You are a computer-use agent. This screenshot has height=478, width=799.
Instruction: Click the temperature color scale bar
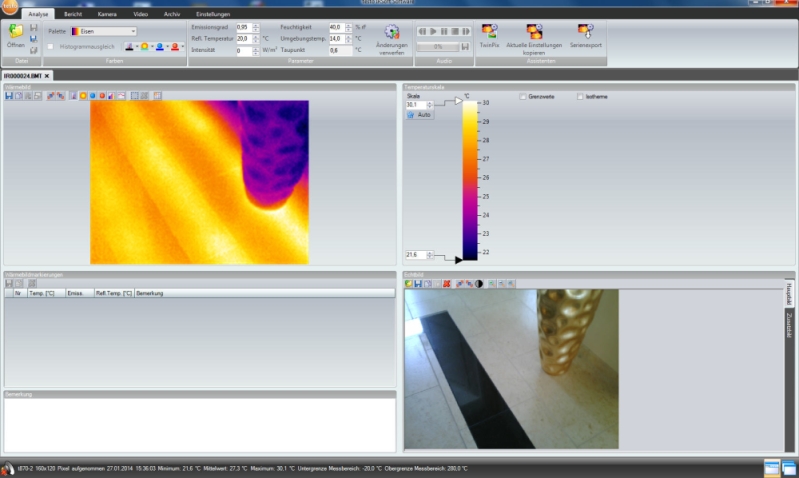(470, 180)
